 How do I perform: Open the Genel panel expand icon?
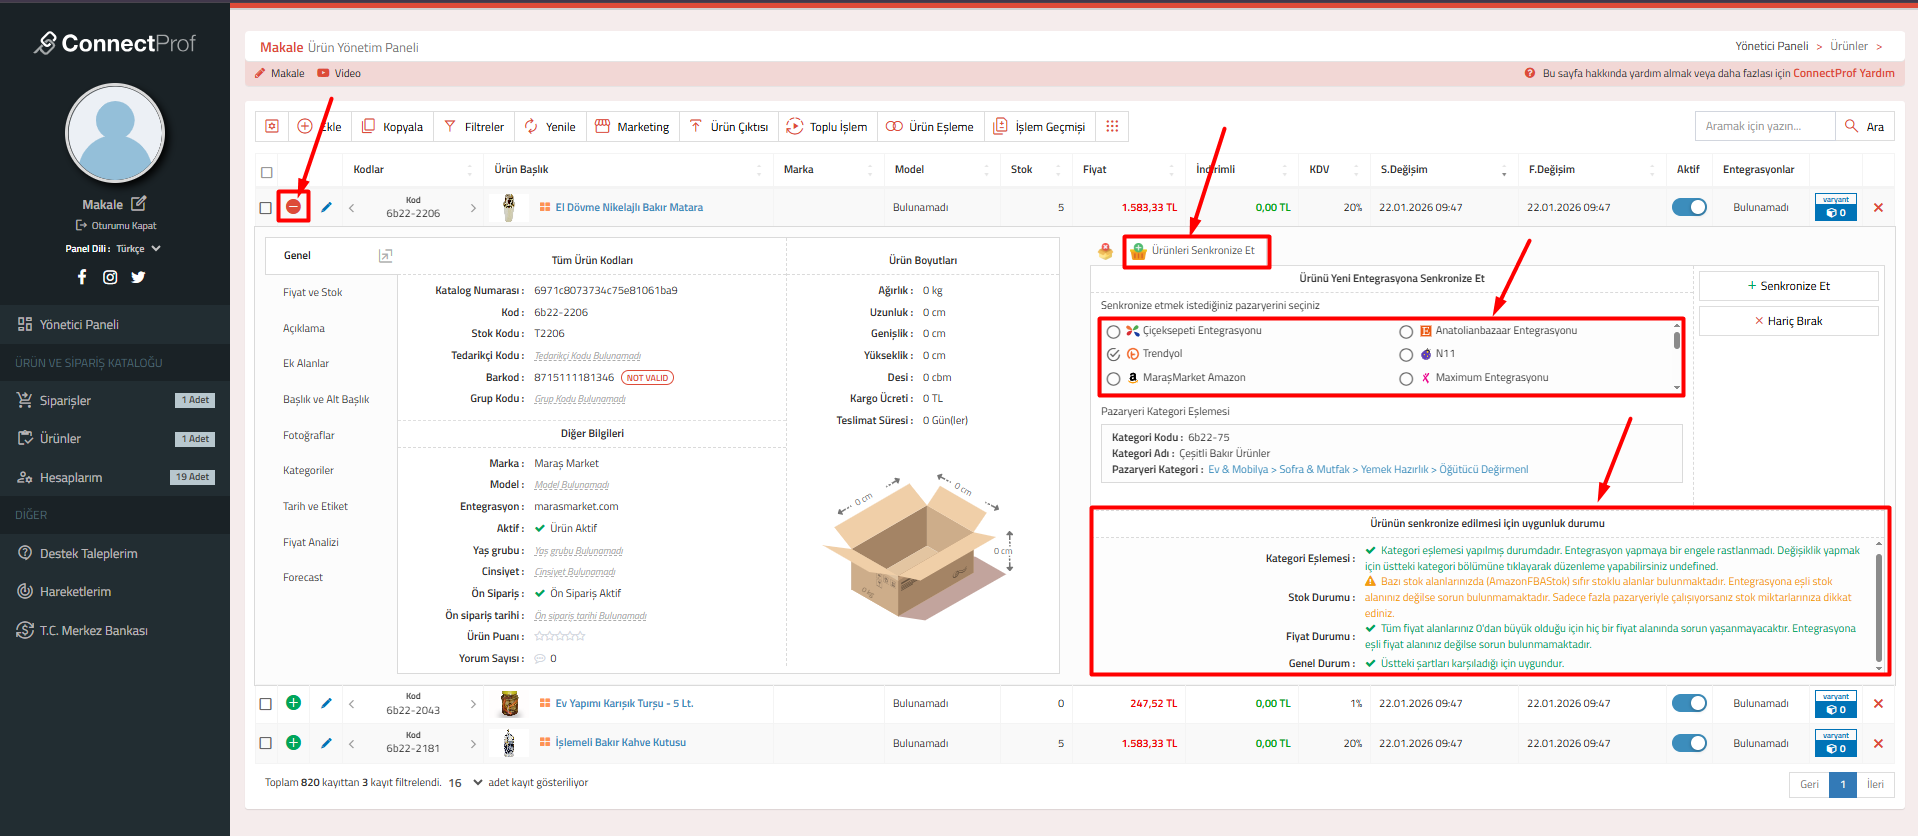tap(385, 256)
